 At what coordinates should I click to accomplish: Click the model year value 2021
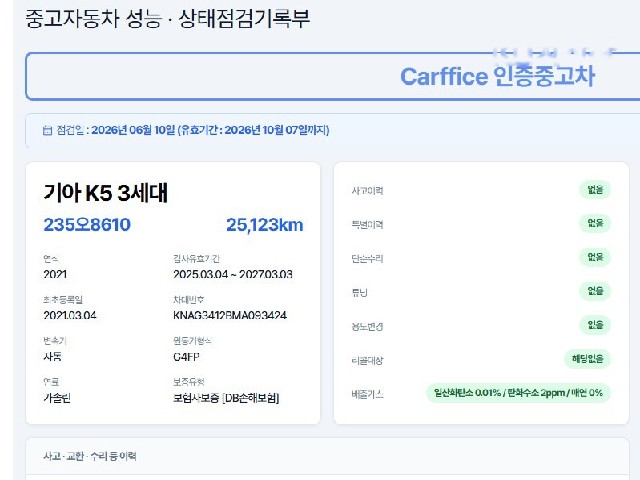pos(55,274)
